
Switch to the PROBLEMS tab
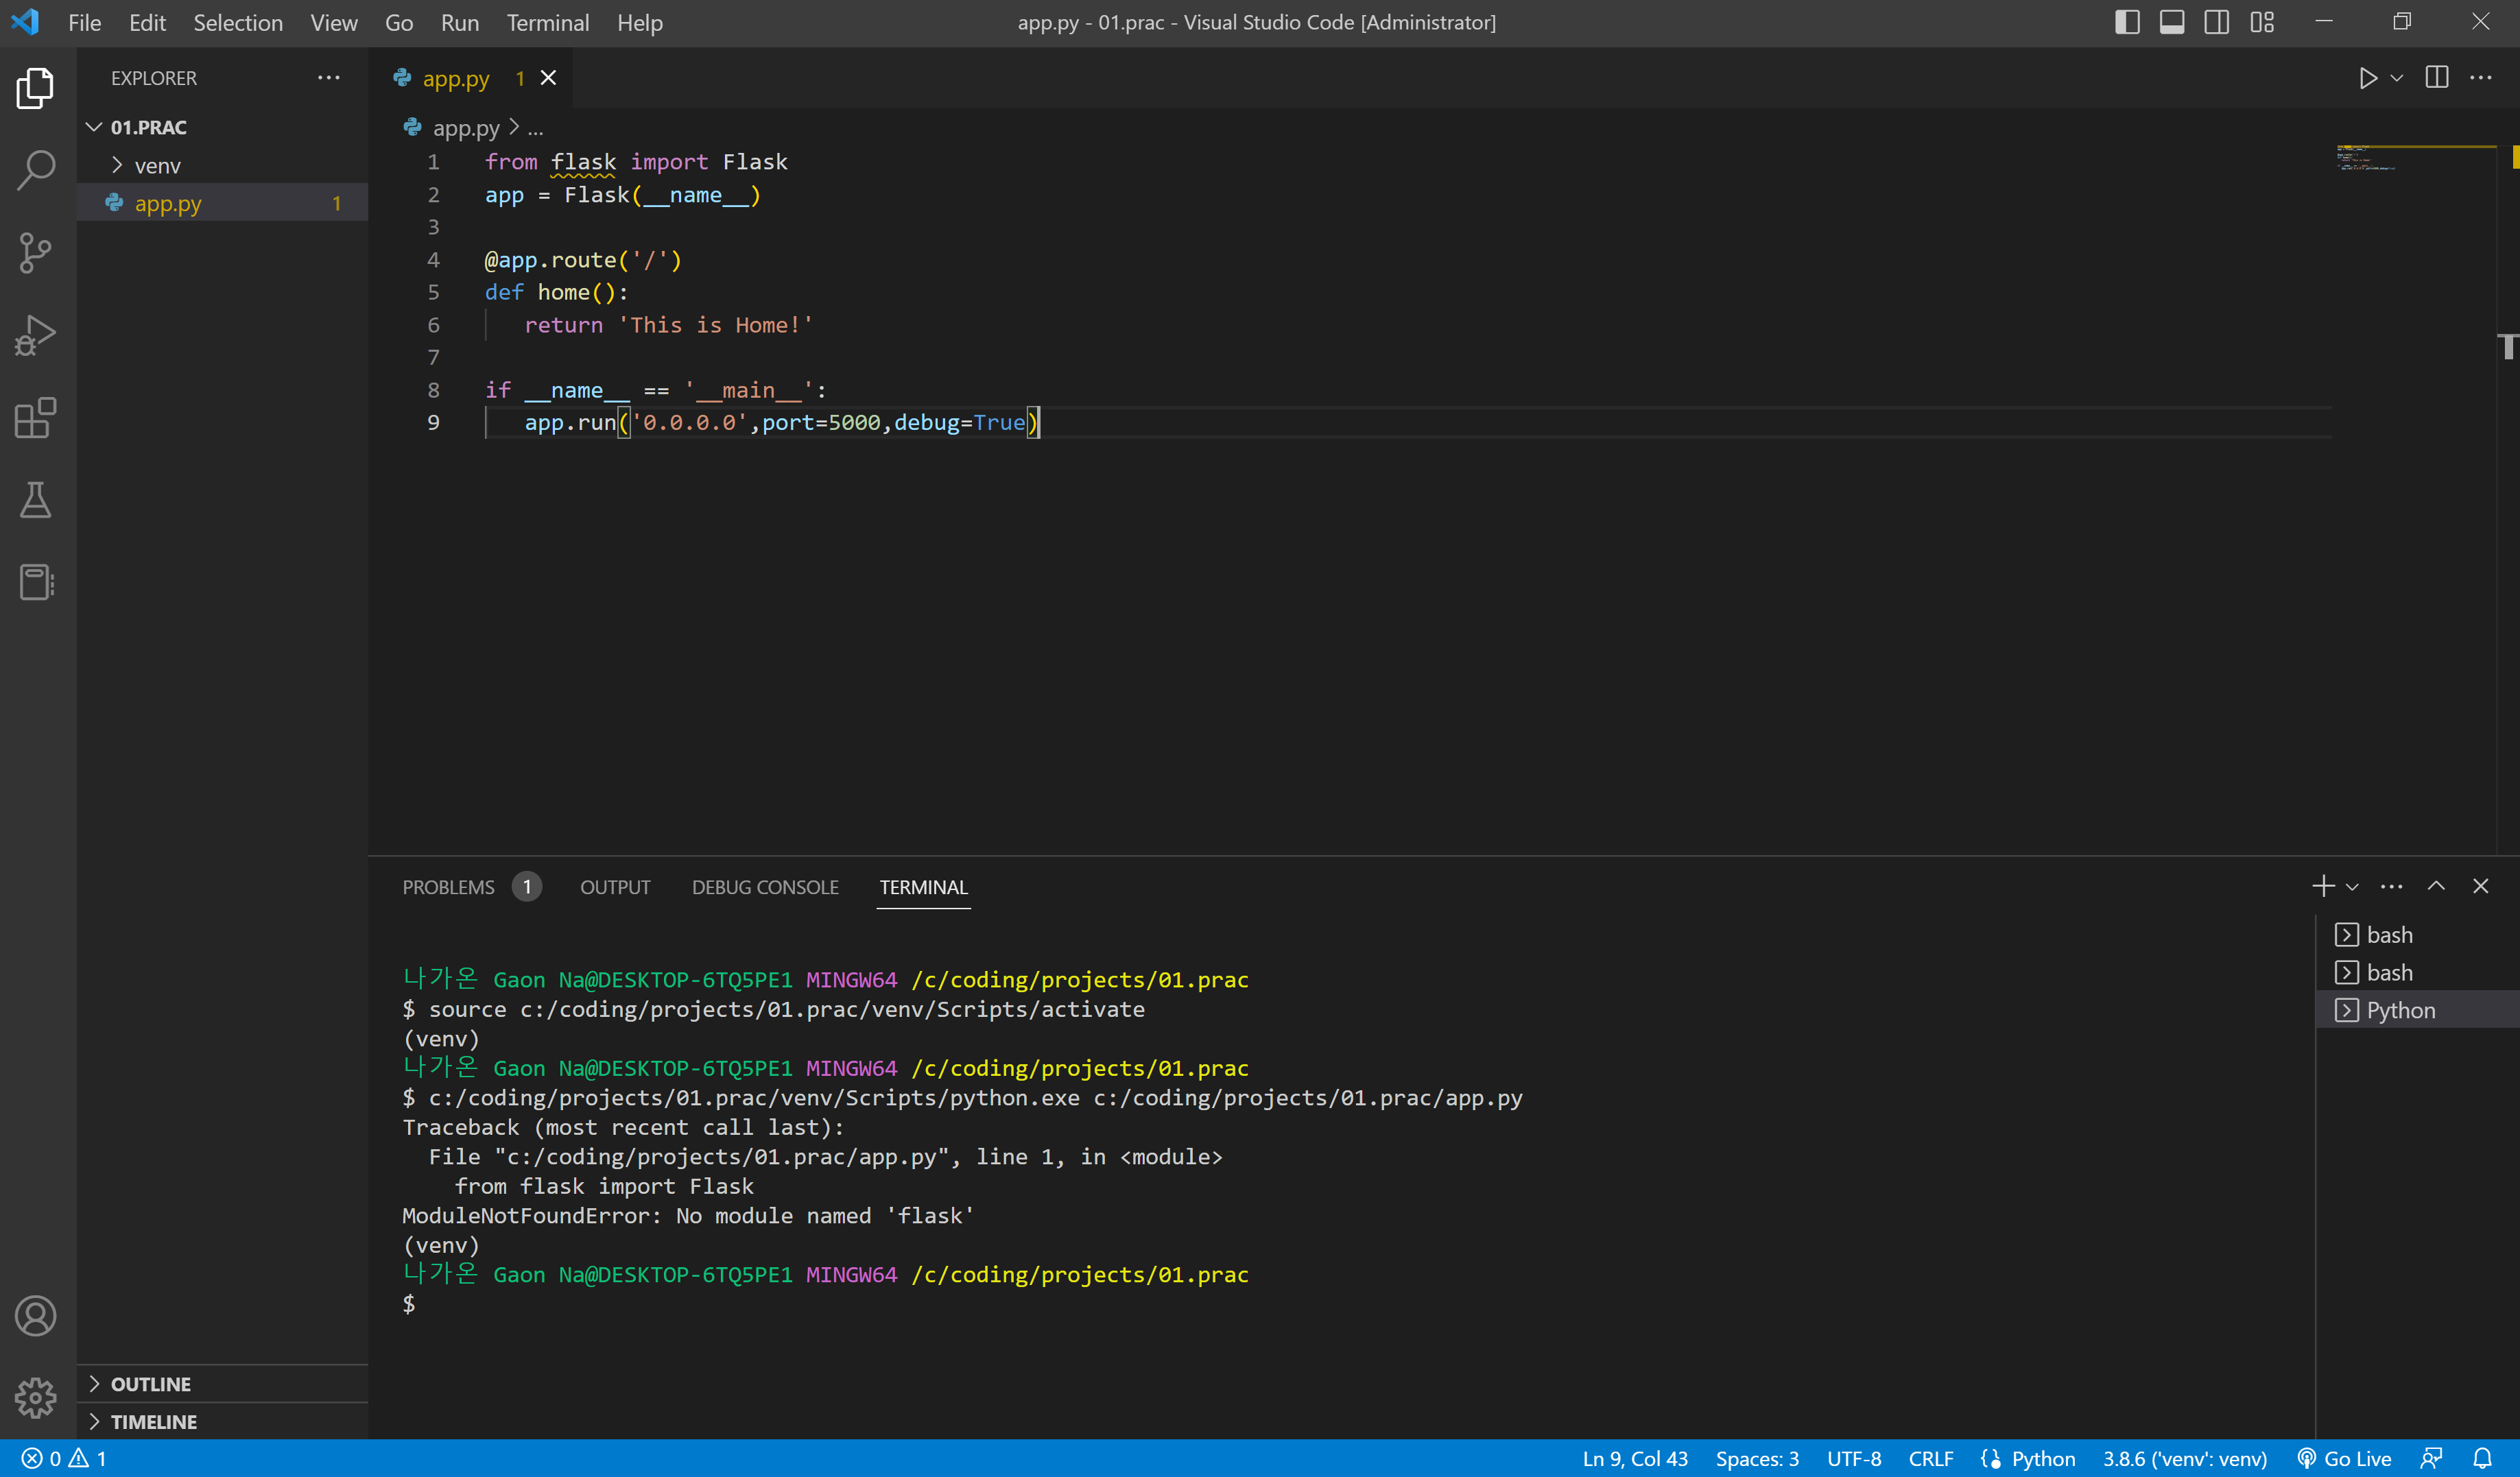point(472,887)
